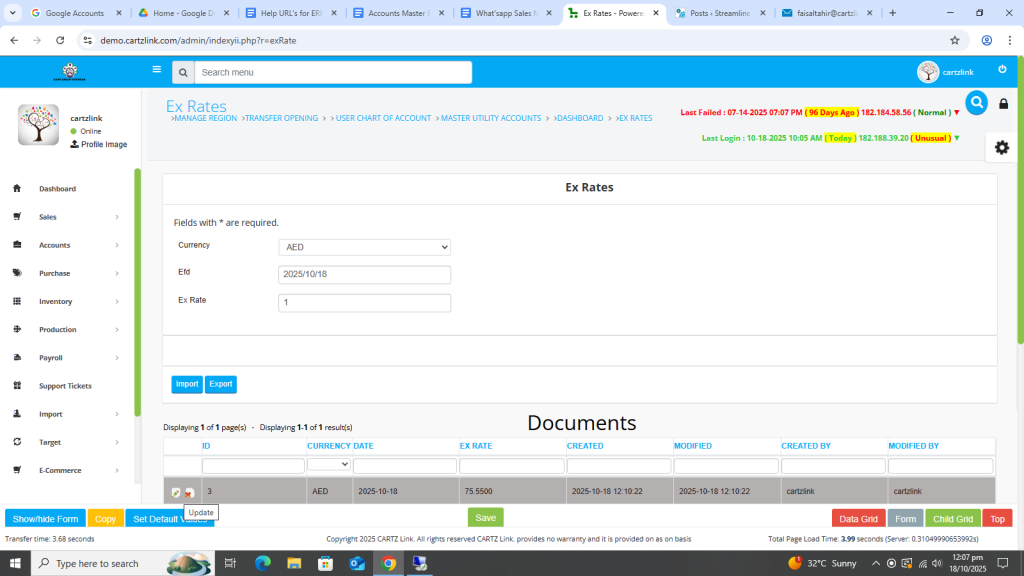Open the Currency filter dropdown in grid
This screenshot has height=576, width=1024.
(329, 465)
